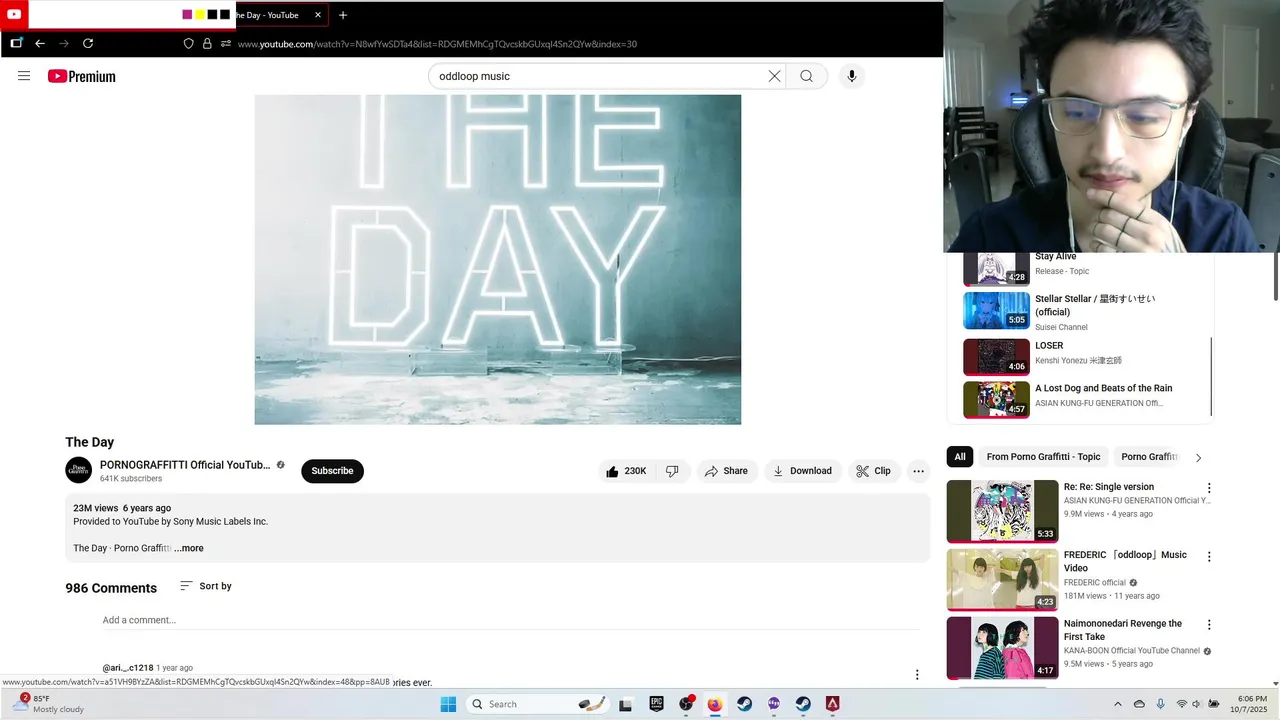Click the browser workspace icon left of the back arrow
The height and width of the screenshot is (720, 1280).
[16, 43]
